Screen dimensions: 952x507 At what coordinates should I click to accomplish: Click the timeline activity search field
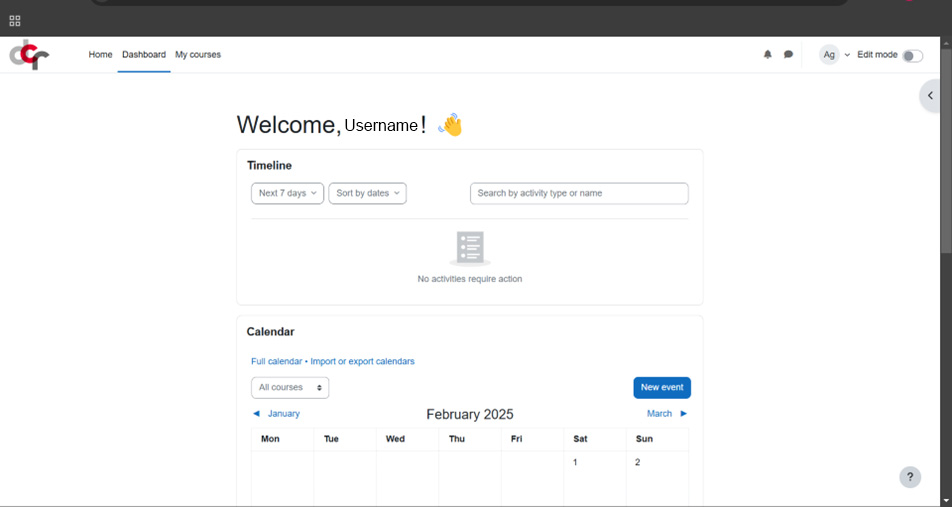pyautogui.click(x=579, y=193)
